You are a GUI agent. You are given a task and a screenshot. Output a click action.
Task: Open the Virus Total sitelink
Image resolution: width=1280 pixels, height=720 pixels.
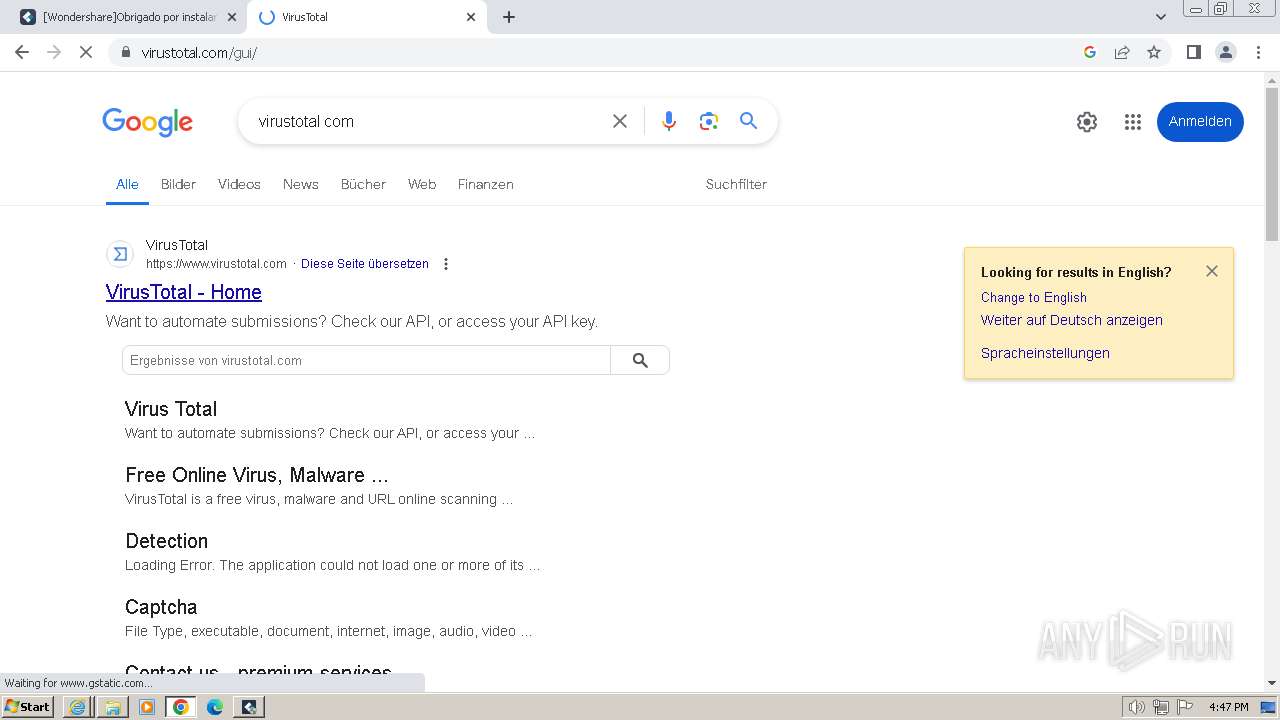(171, 409)
